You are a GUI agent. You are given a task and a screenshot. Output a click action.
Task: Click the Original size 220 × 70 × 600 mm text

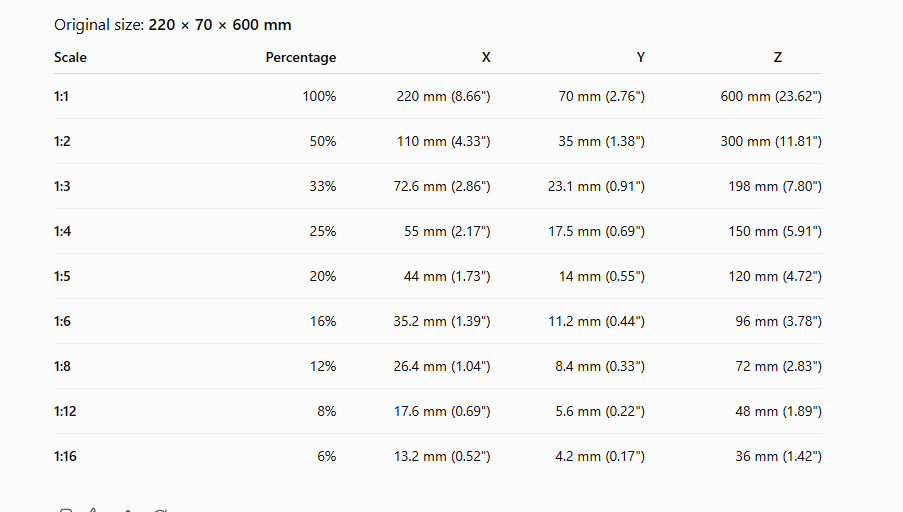click(173, 25)
